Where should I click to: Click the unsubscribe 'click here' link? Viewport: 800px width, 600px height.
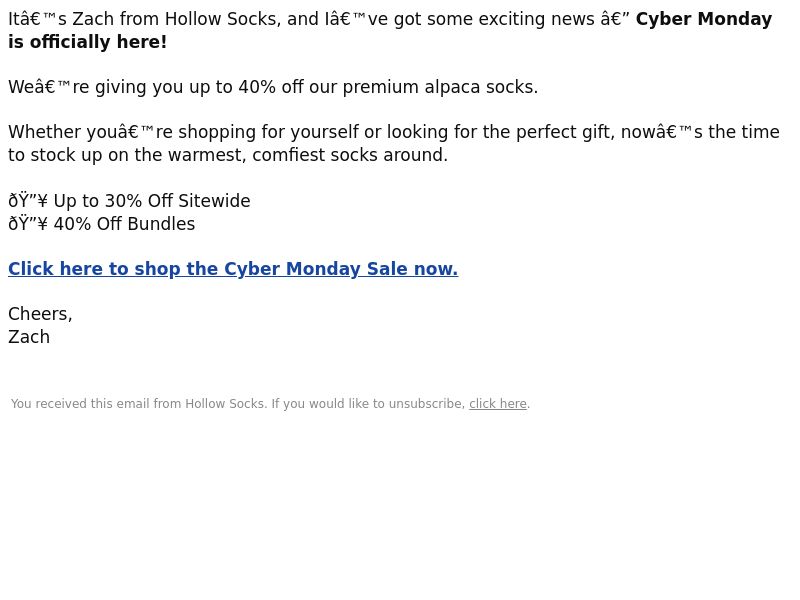[x=497, y=404]
